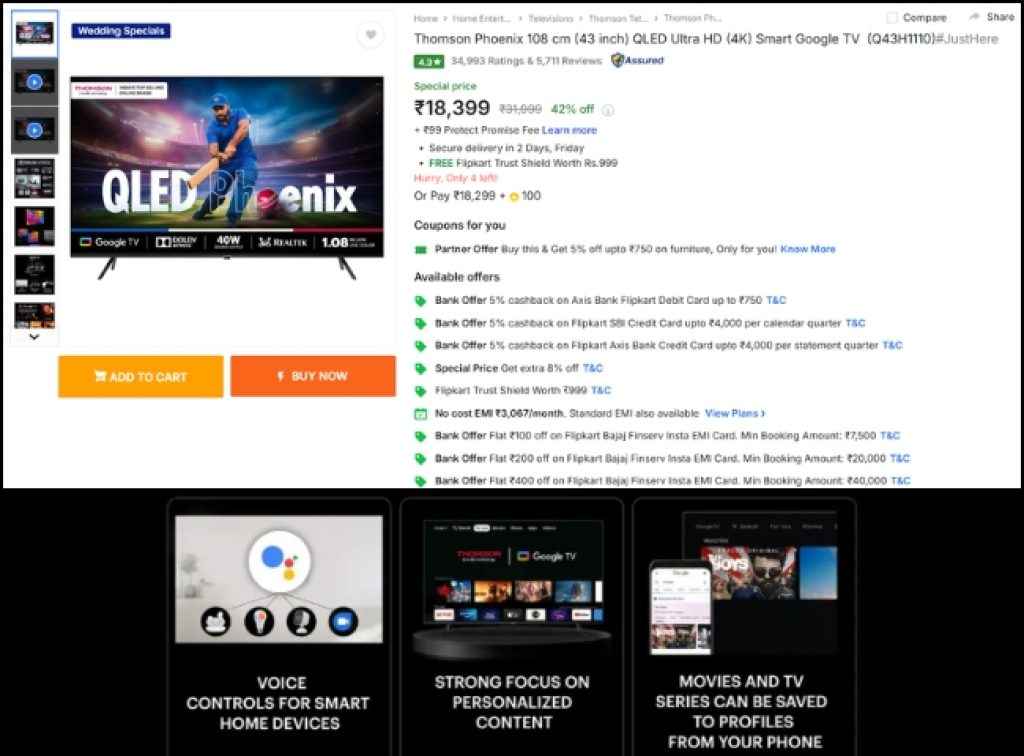Click the ADD TO CART button
Viewport: 1024px width, 756px height.
click(x=141, y=377)
